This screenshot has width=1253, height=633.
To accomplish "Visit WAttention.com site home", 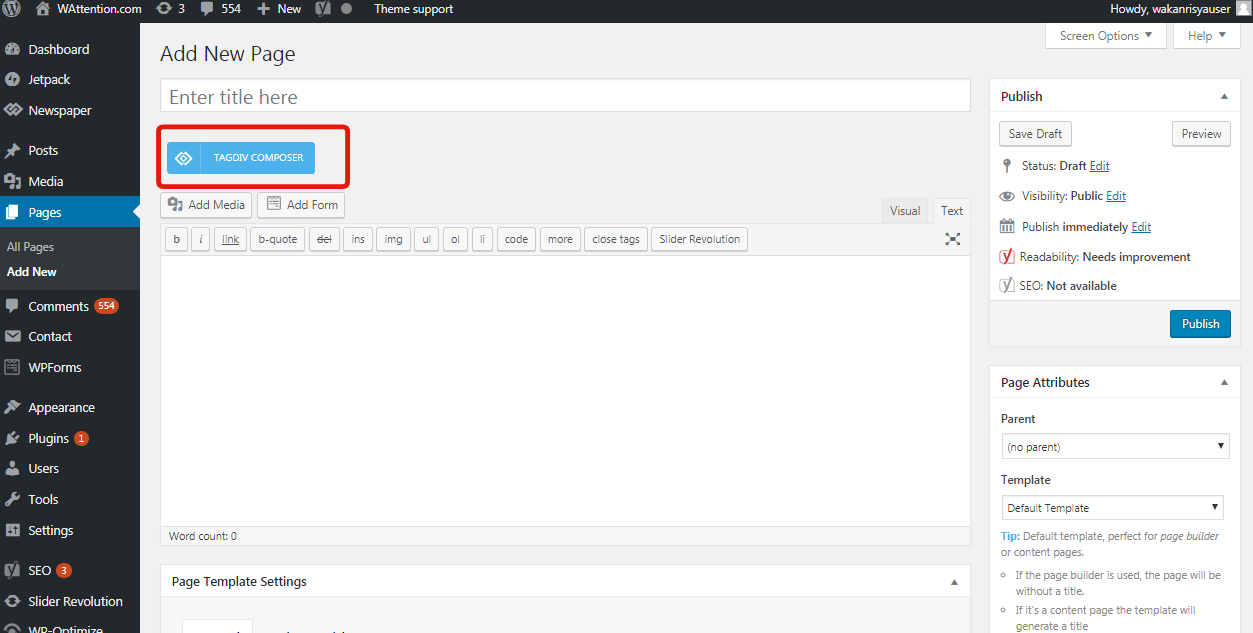I will pyautogui.click(x=89, y=9).
